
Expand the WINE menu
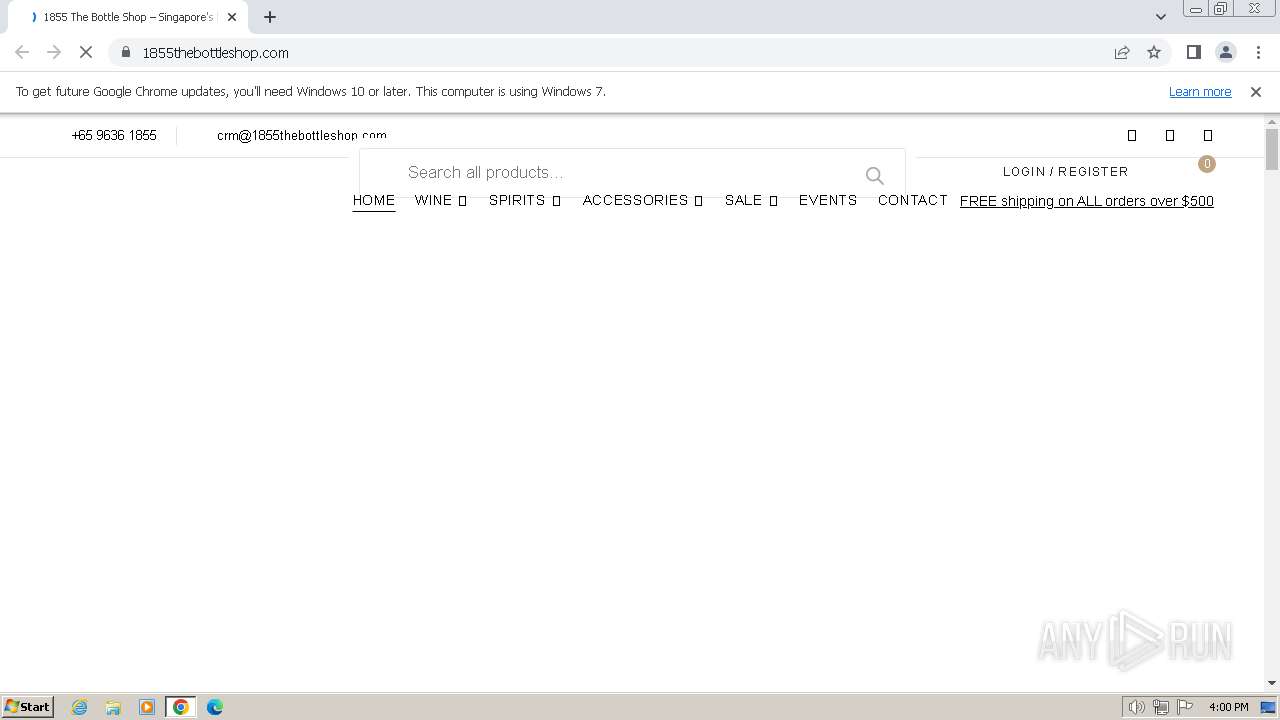click(x=441, y=200)
